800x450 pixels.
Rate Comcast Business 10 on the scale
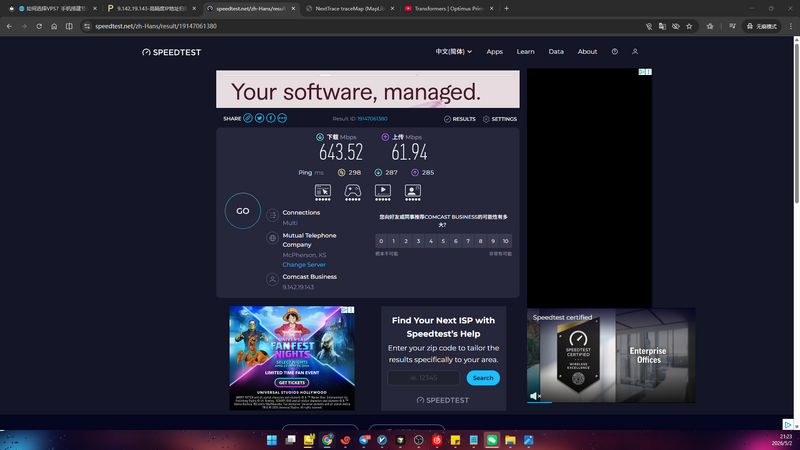coord(505,241)
